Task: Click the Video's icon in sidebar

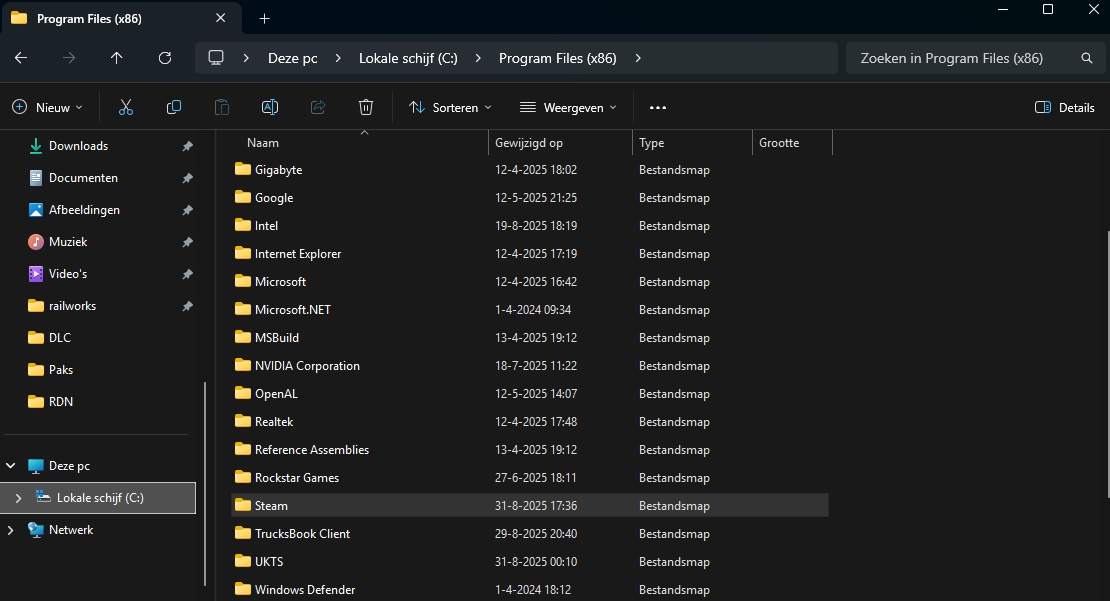Action: coord(35,273)
